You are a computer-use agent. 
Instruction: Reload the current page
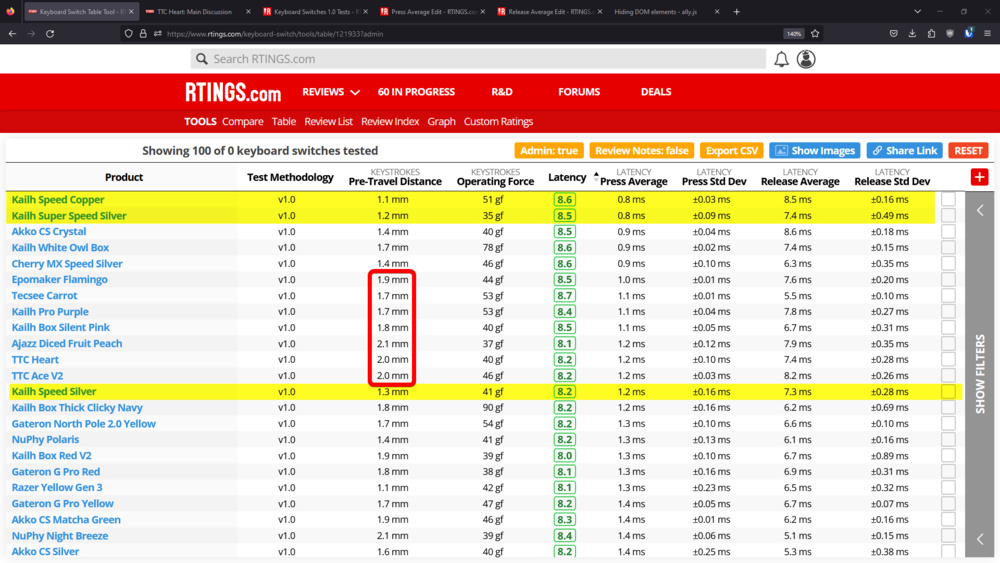[50, 33]
